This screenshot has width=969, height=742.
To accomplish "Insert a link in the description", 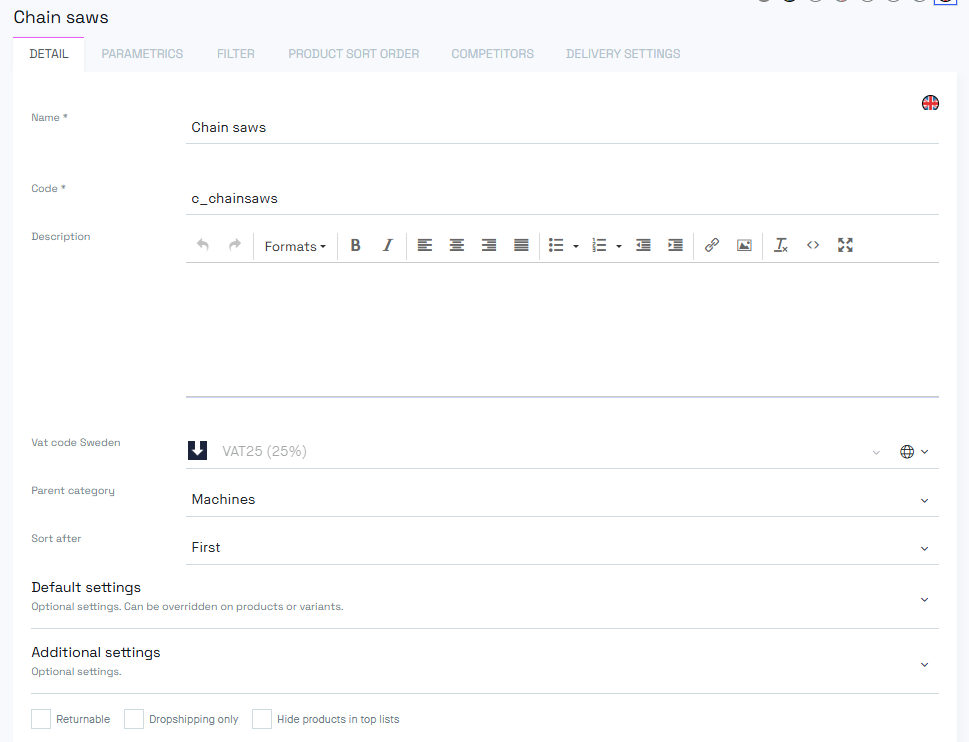I will click(712, 246).
